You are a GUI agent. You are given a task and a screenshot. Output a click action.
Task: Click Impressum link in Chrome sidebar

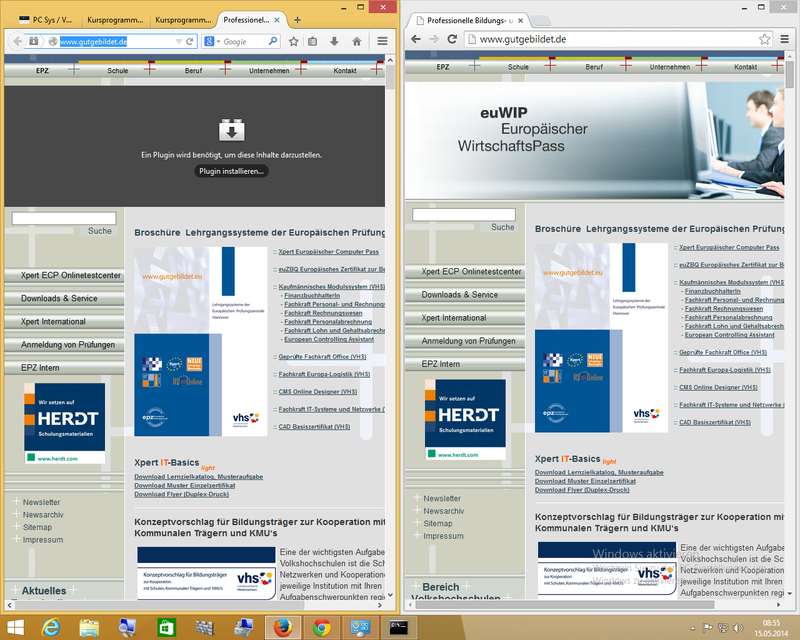tap(443, 536)
